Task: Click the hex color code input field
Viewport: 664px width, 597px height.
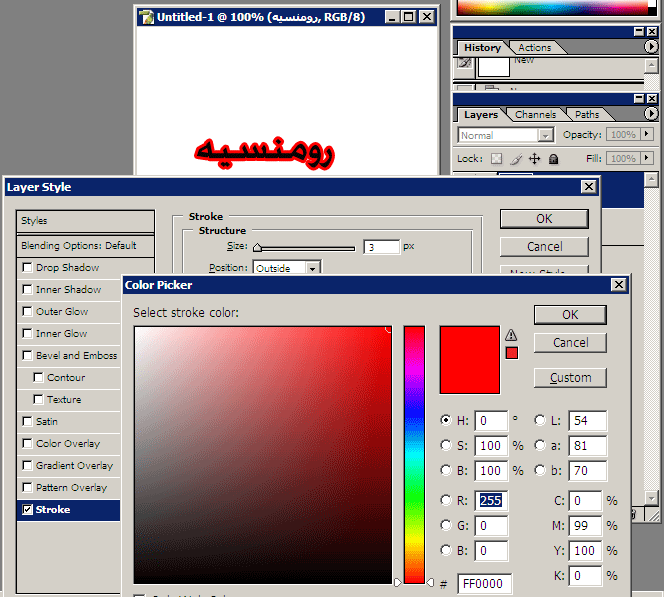Action: [x=485, y=583]
